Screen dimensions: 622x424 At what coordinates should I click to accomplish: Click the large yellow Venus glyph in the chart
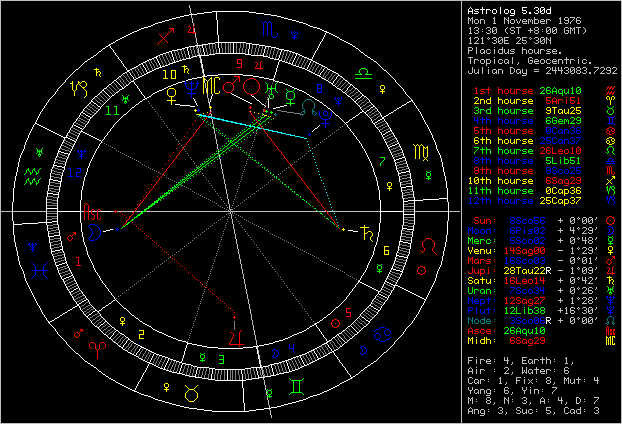tap(171, 96)
